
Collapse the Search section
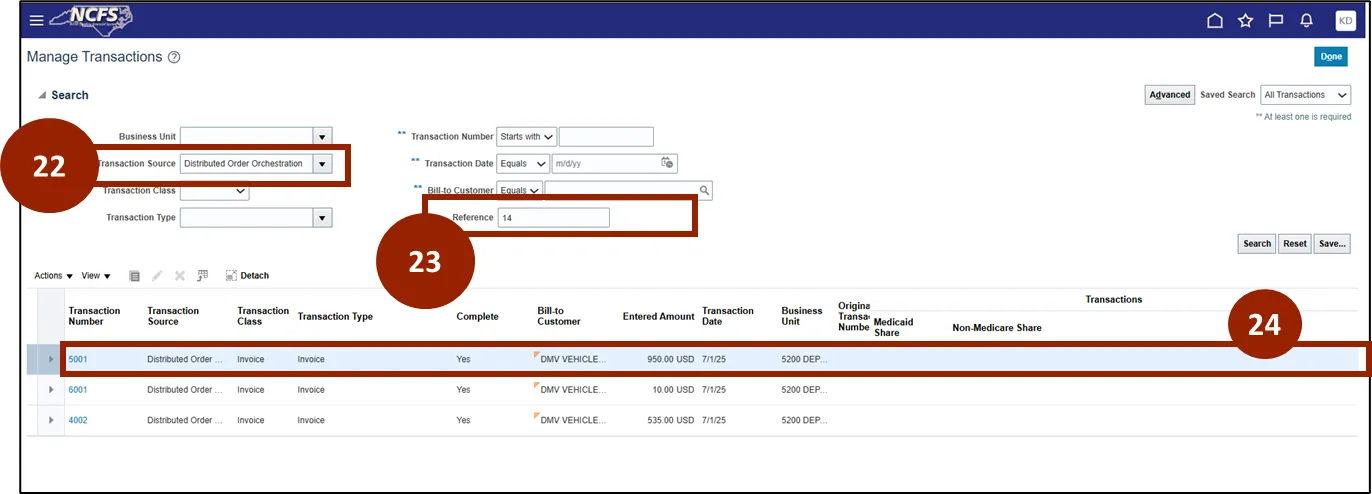[42, 96]
